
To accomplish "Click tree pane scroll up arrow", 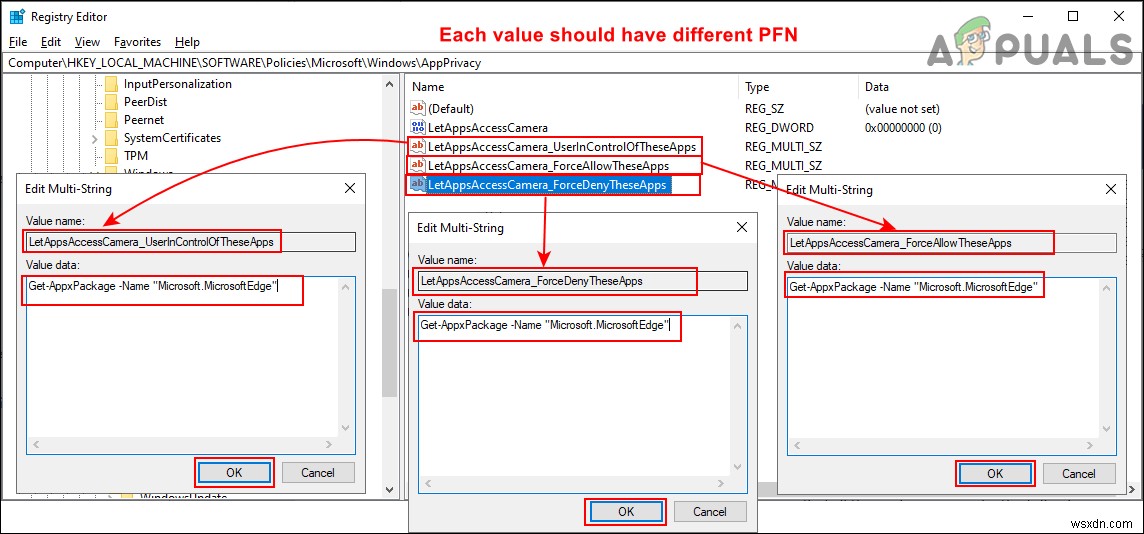I will point(390,85).
